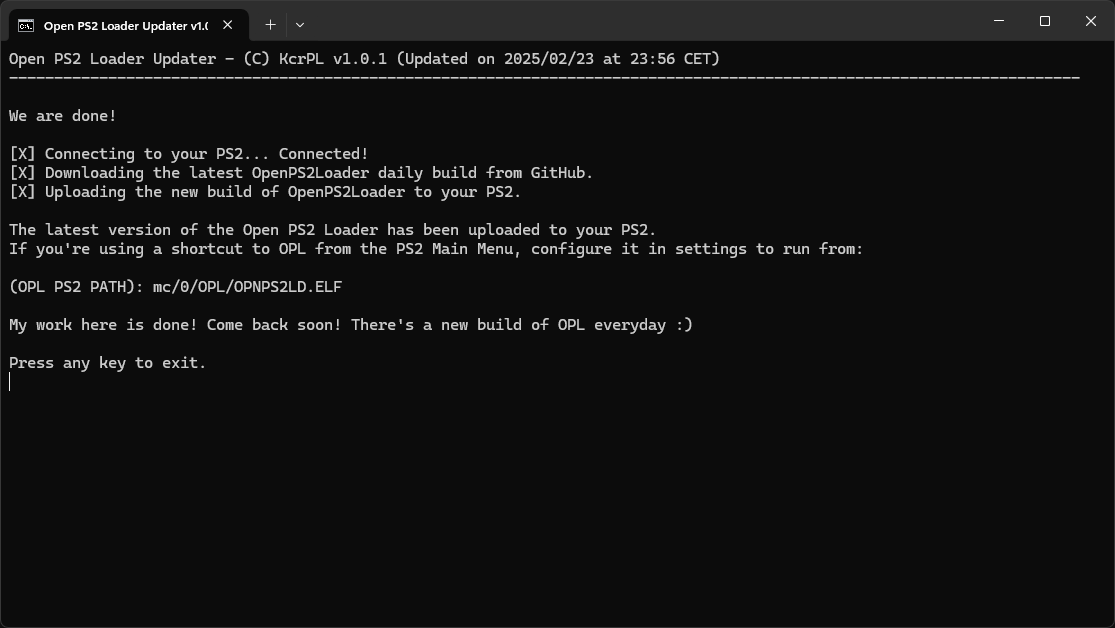1115x628 pixels.
Task: Click the 'Press any key to exit' line
Action: (107, 362)
